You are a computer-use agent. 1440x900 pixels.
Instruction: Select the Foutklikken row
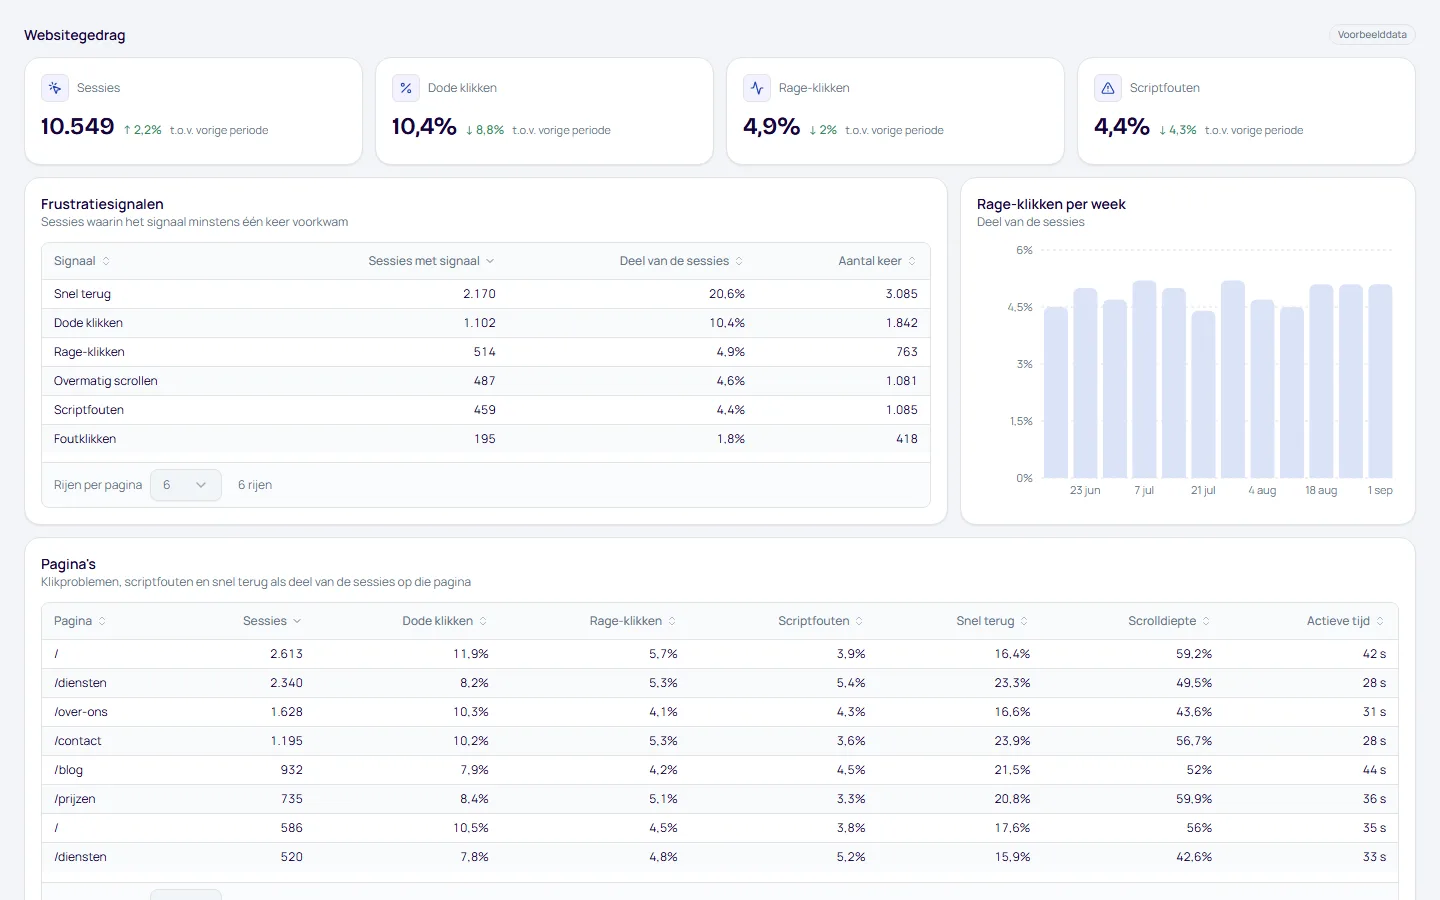(x=486, y=439)
